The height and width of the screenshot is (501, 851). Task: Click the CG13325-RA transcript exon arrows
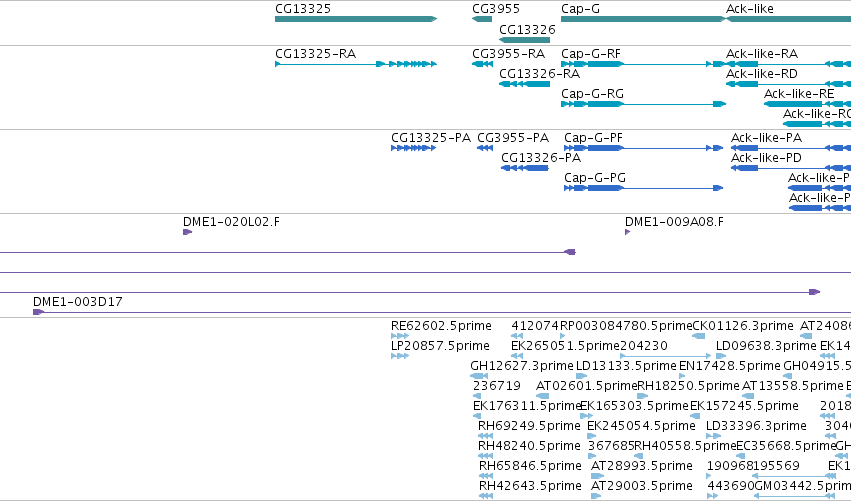click(x=356, y=64)
